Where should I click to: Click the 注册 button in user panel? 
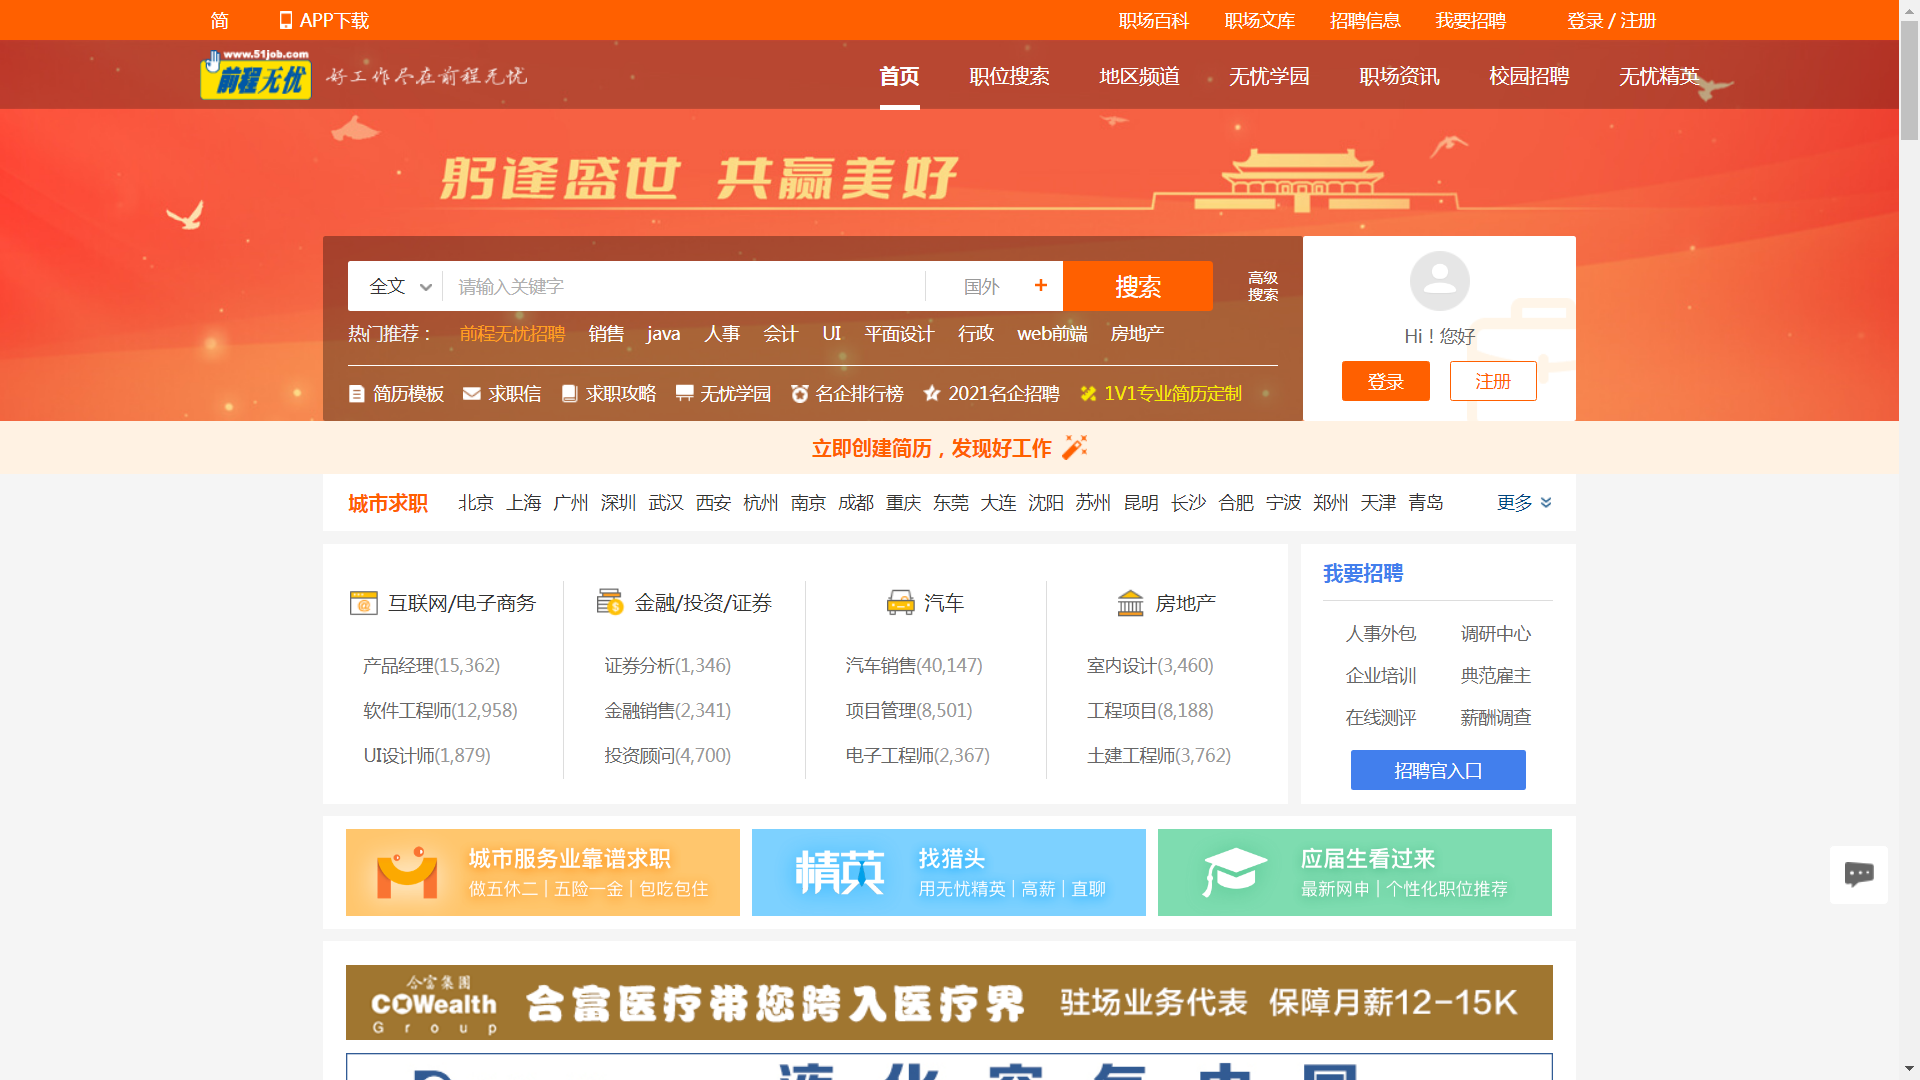point(1493,381)
